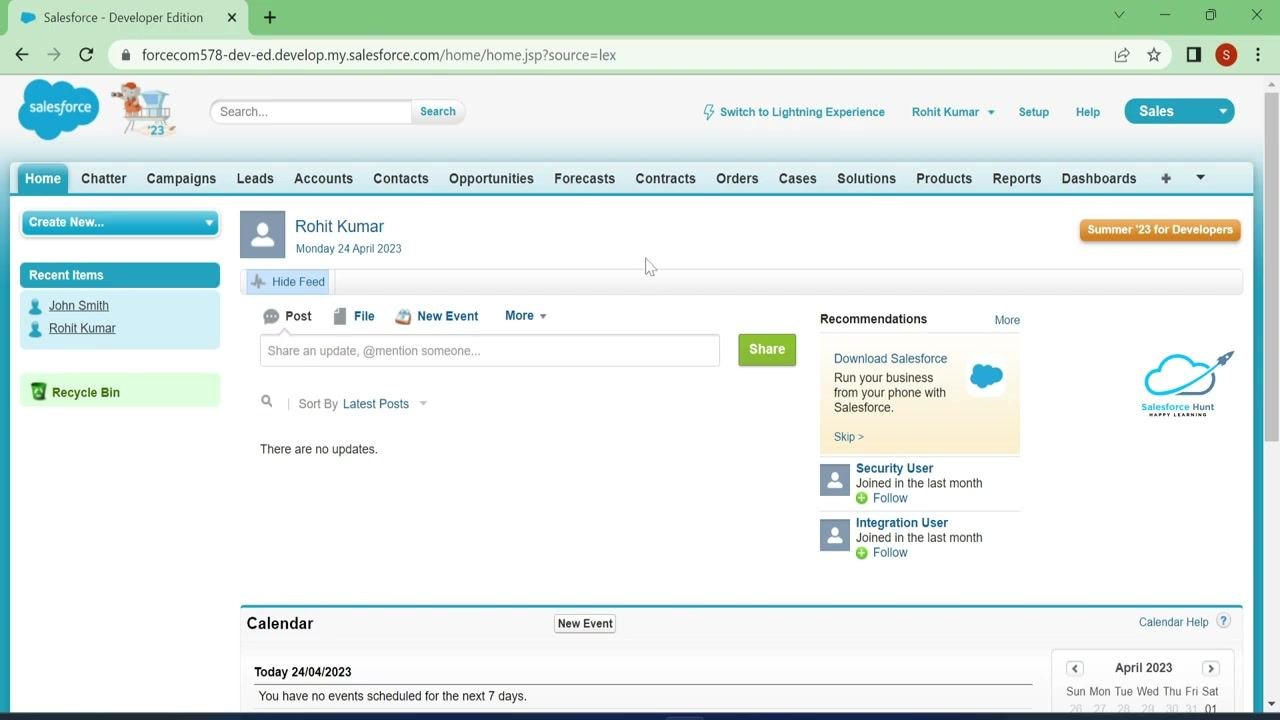Open the Campaigns tab
Image resolution: width=1280 pixels, height=720 pixels.
coord(181,178)
